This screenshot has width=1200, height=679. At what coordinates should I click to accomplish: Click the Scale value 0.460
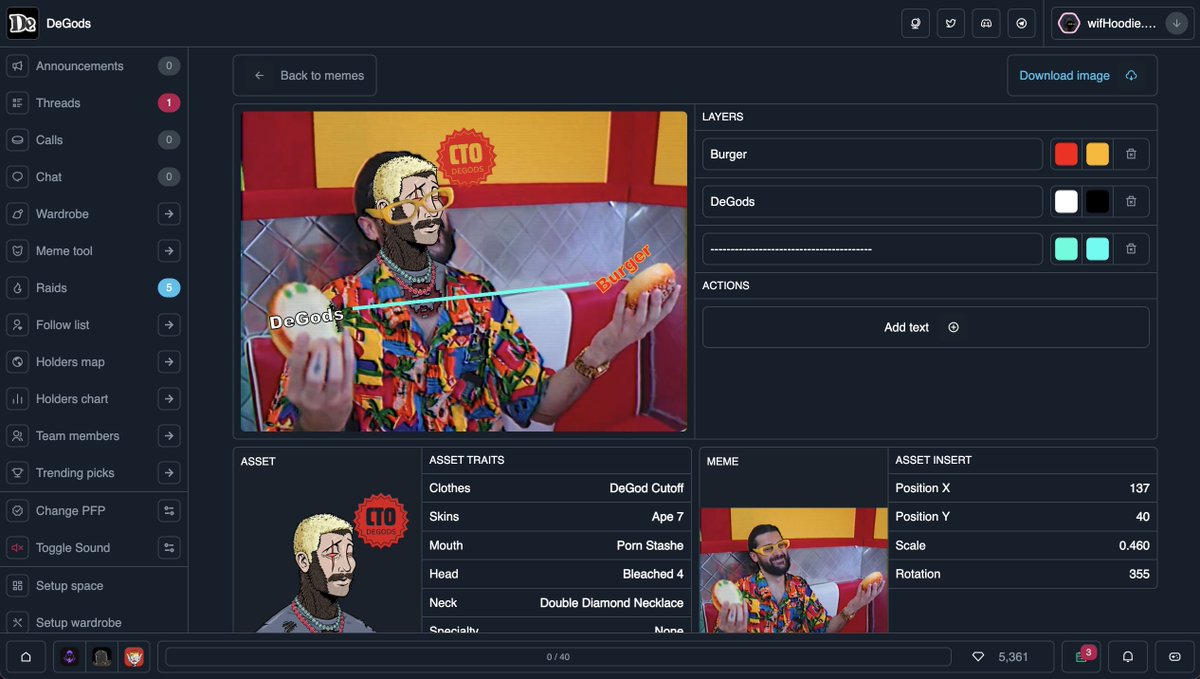(1134, 546)
